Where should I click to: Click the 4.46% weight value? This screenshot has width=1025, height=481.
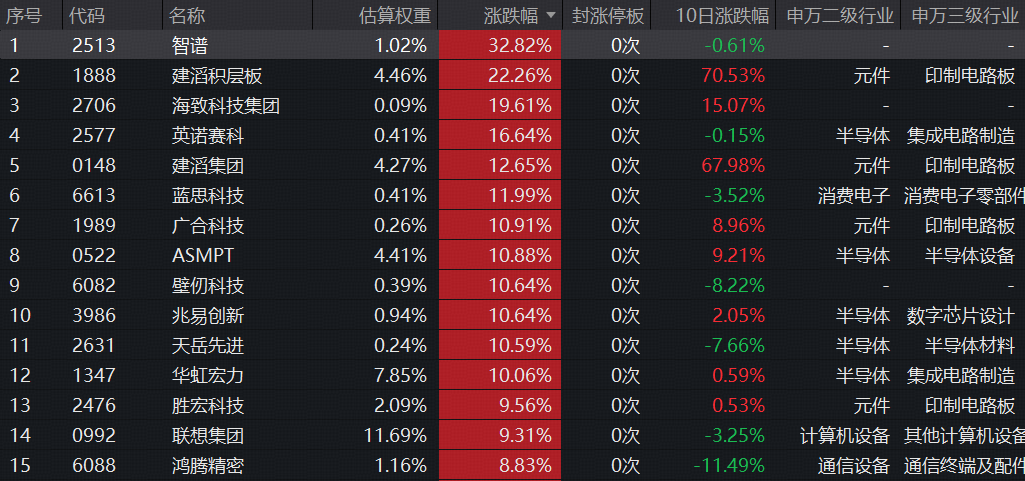(x=400, y=76)
